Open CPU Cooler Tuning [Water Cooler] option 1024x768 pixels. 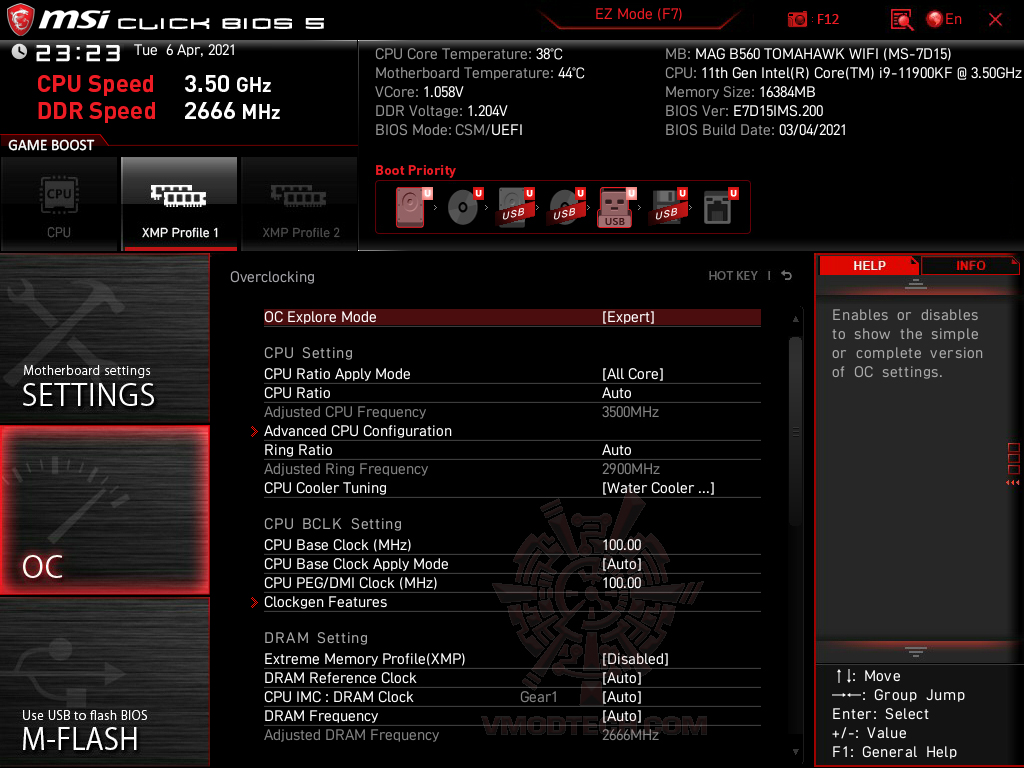[x=512, y=488]
